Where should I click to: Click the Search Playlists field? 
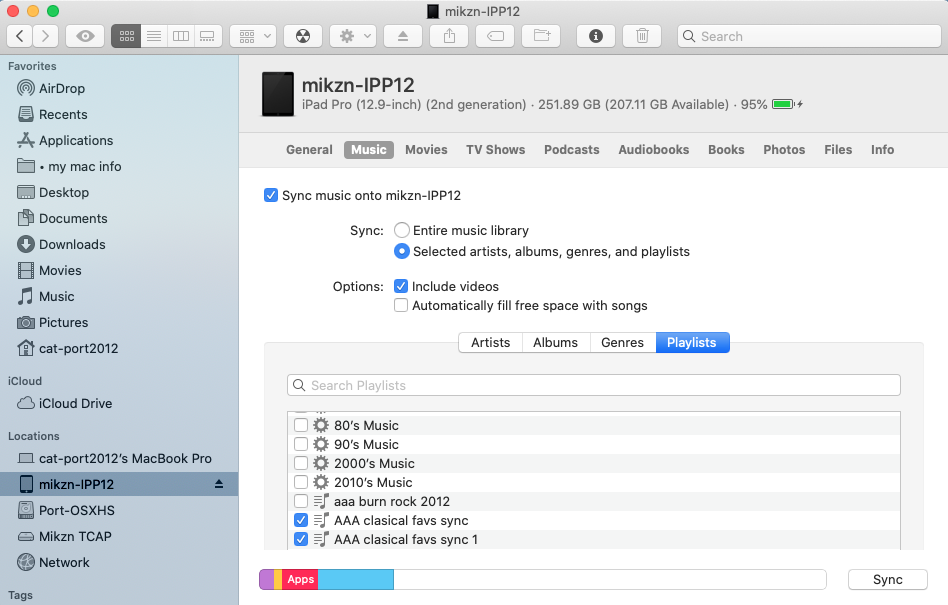(x=594, y=386)
